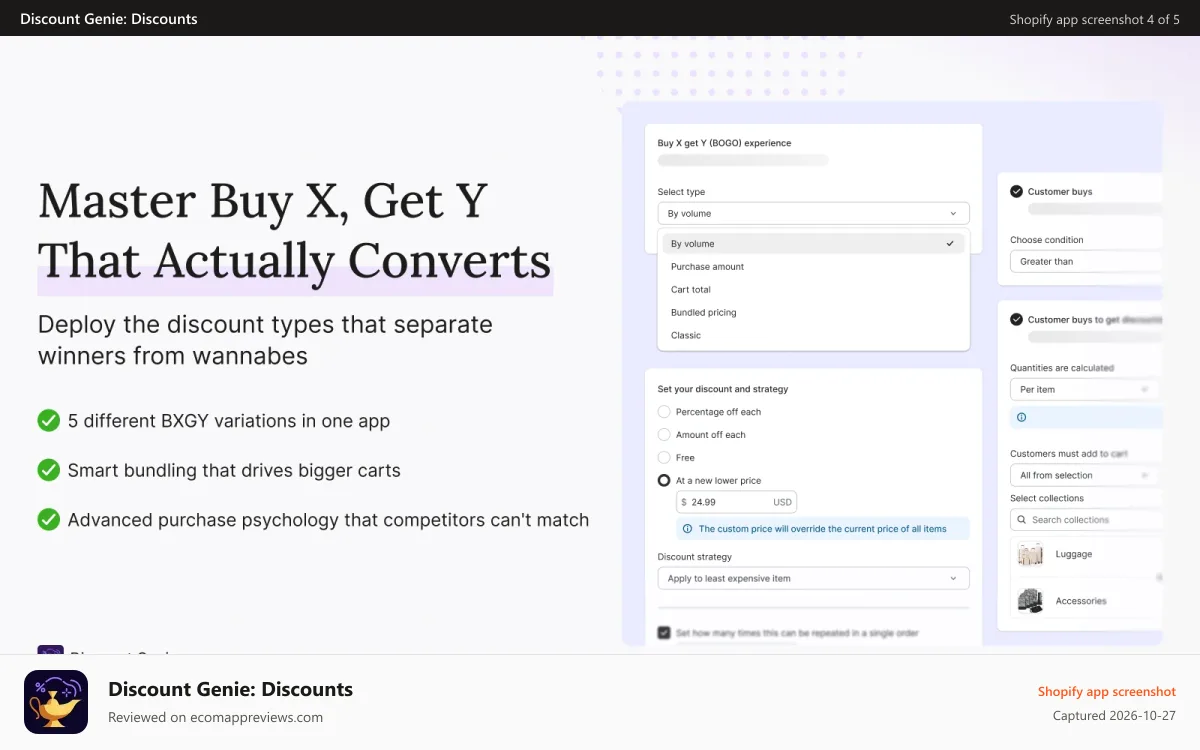This screenshot has width=1200, height=750.
Task: Choose By volume from the type list
Action: [x=813, y=244]
